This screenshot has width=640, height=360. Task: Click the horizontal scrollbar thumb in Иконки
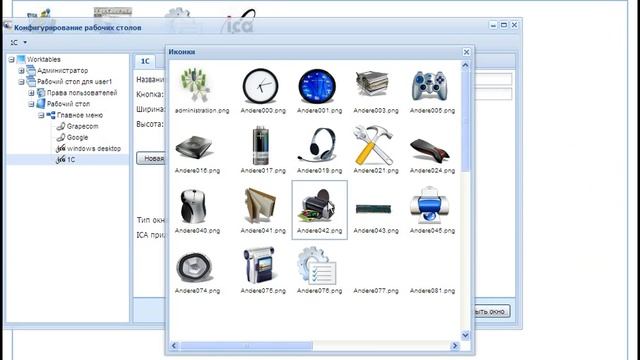tap(247, 346)
